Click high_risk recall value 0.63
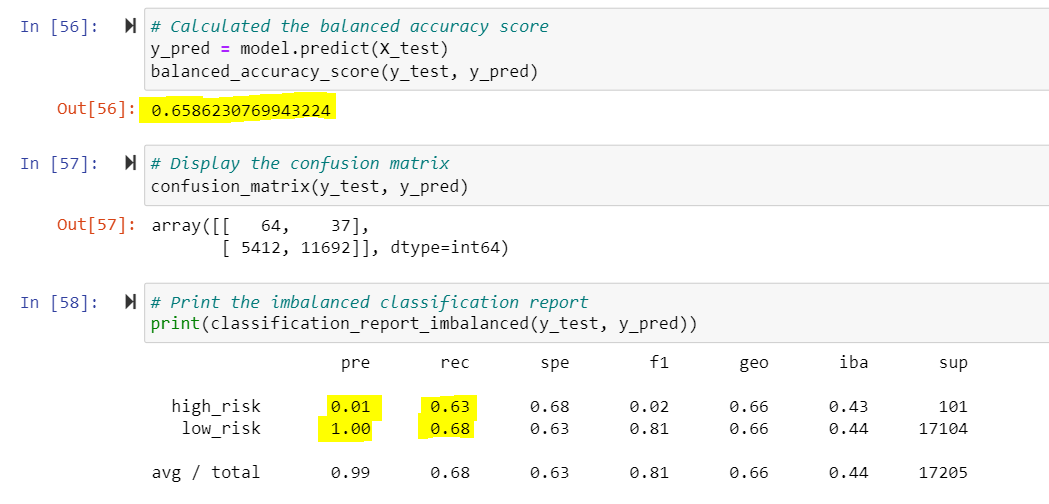This screenshot has width=1049, height=504. tap(450, 406)
